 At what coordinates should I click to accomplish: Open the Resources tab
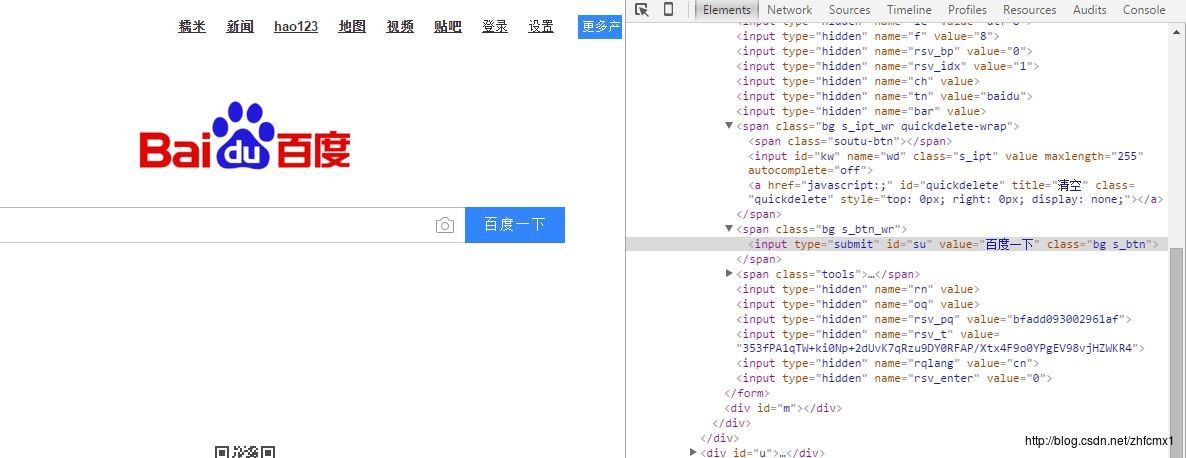[1029, 10]
